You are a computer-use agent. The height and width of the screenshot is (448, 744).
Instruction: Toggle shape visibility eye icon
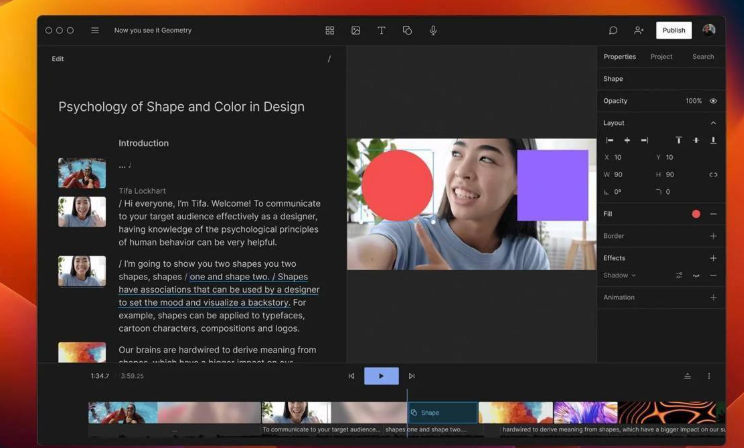(713, 101)
